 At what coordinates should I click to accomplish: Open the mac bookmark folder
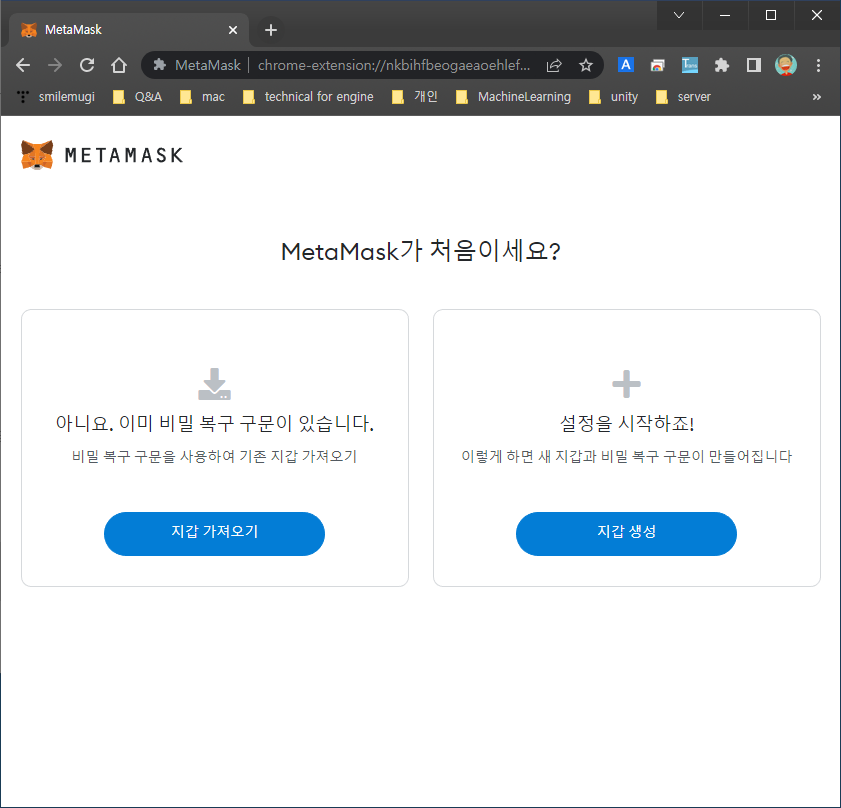pos(202,97)
